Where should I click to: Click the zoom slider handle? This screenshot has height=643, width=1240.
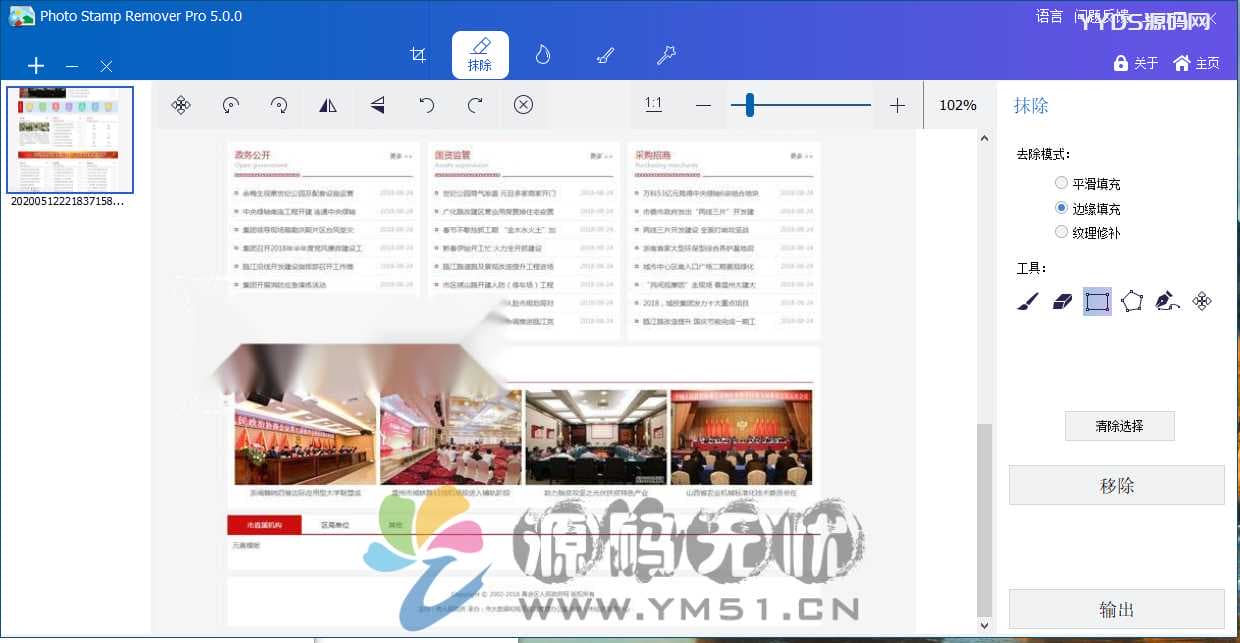[x=749, y=105]
